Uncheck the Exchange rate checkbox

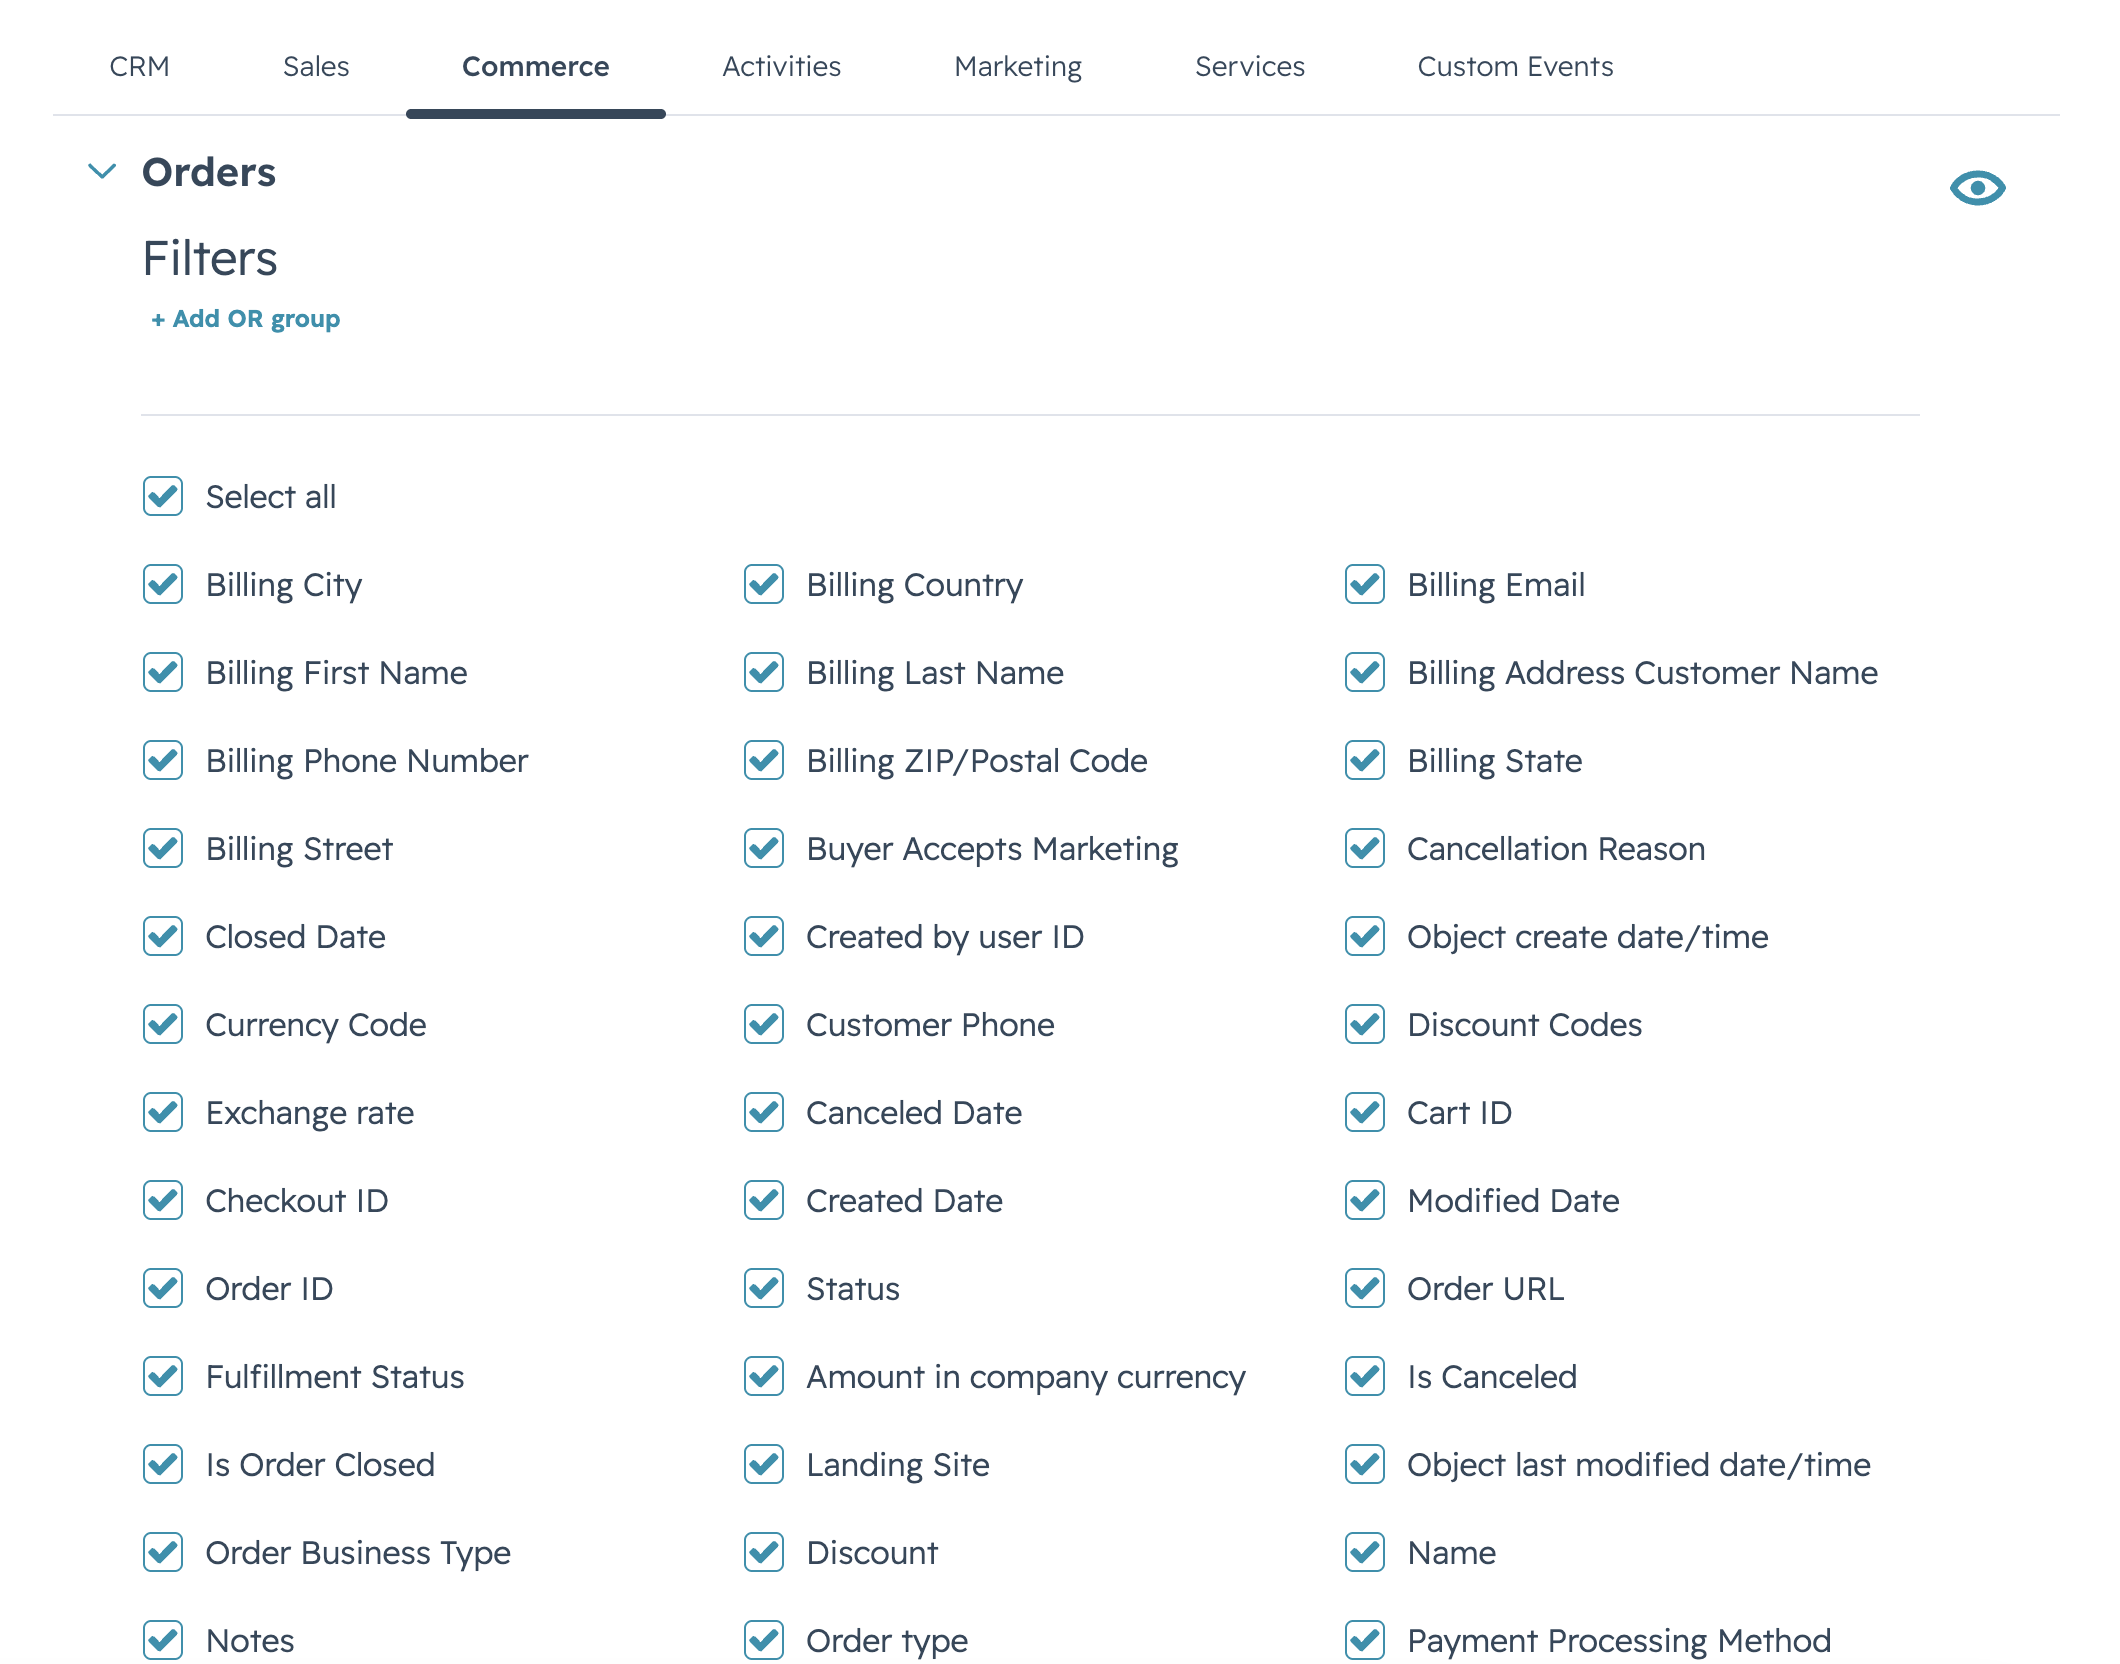click(163, 1112)
